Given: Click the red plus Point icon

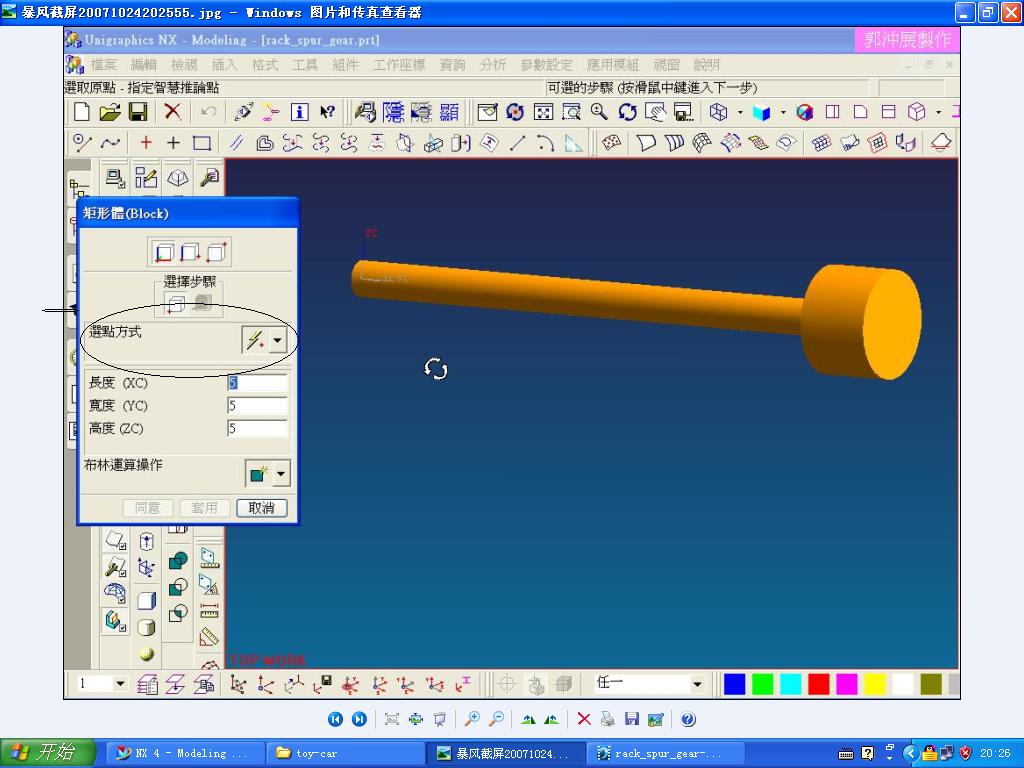Looking at the screenshot, I should click(x=146, y=142).
